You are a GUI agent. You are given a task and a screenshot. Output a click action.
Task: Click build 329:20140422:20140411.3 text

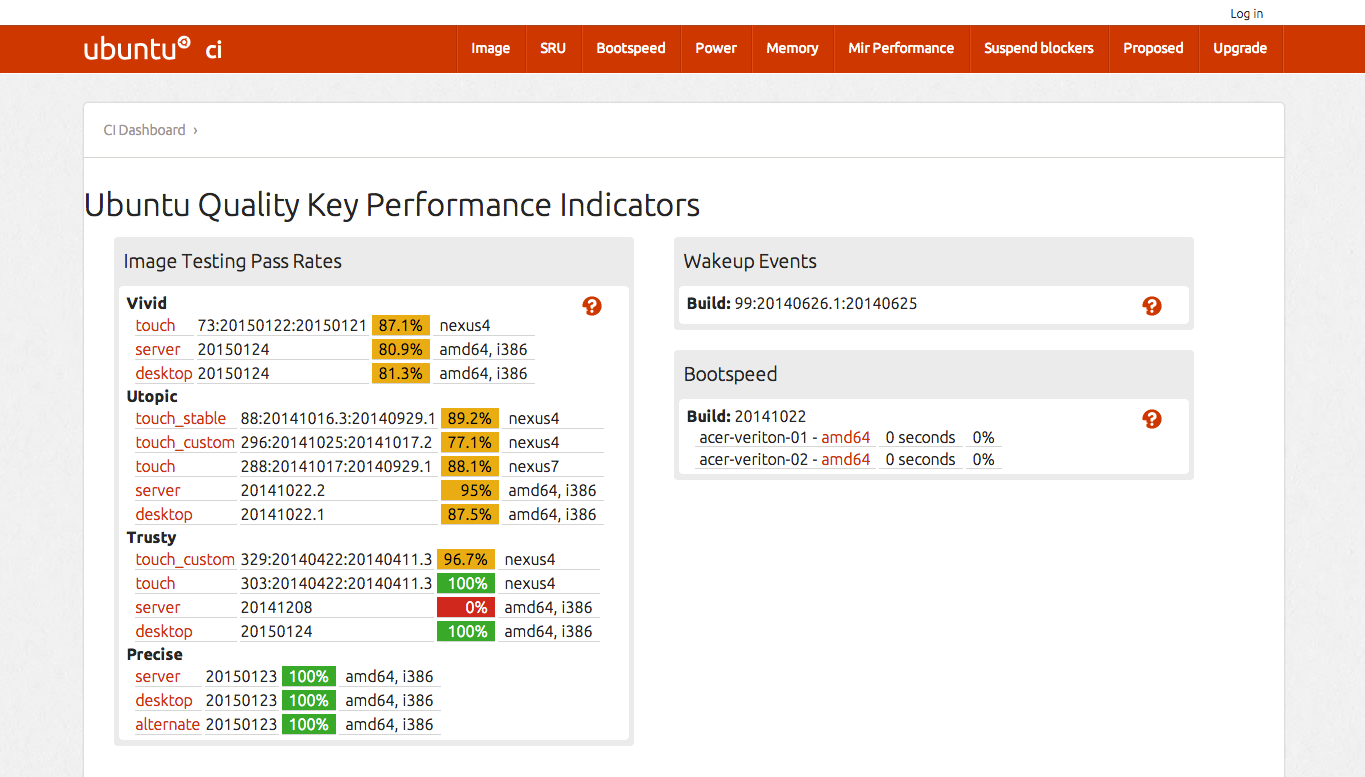(336, 559)
